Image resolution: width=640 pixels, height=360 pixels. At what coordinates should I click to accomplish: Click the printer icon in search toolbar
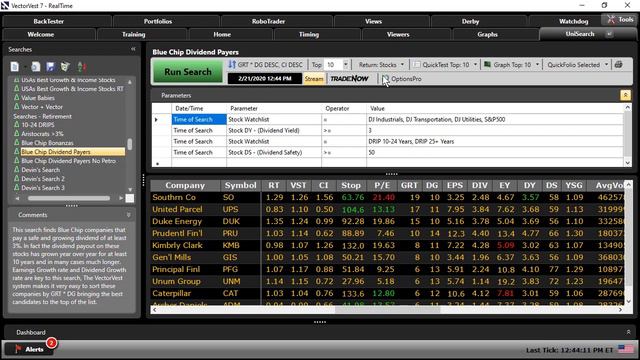click(x=618, y=64)
